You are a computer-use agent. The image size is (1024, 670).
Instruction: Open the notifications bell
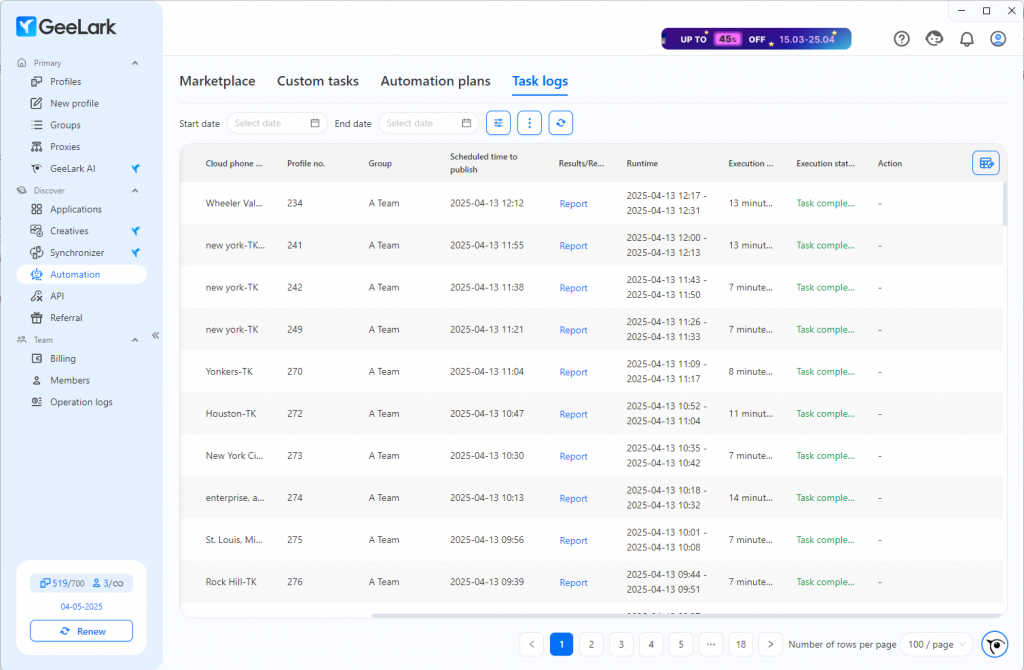click(x=967, y=39)
